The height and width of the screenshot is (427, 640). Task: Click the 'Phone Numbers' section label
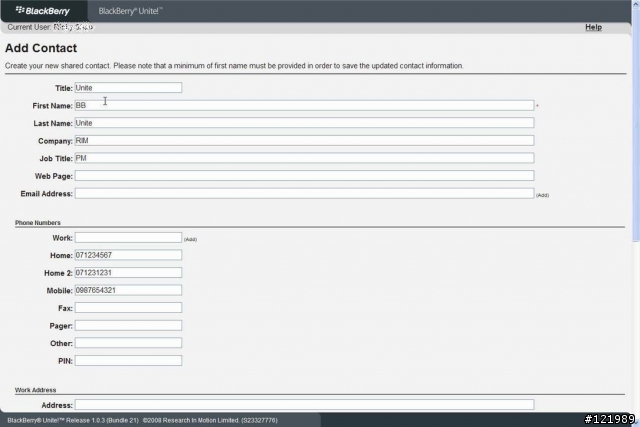click(x=38, y=222)
